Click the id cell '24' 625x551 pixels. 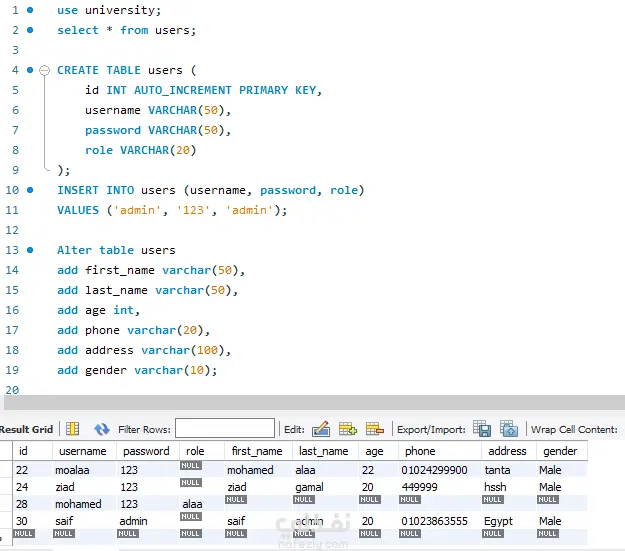click(32, 487)
